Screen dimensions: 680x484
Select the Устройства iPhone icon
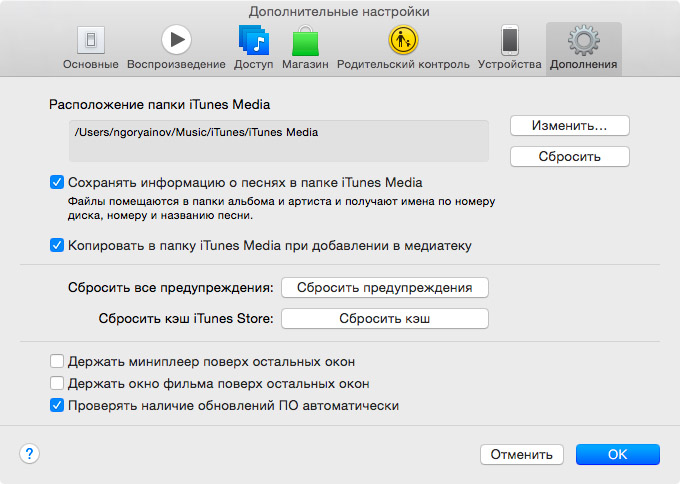click(x=510, y=41)
